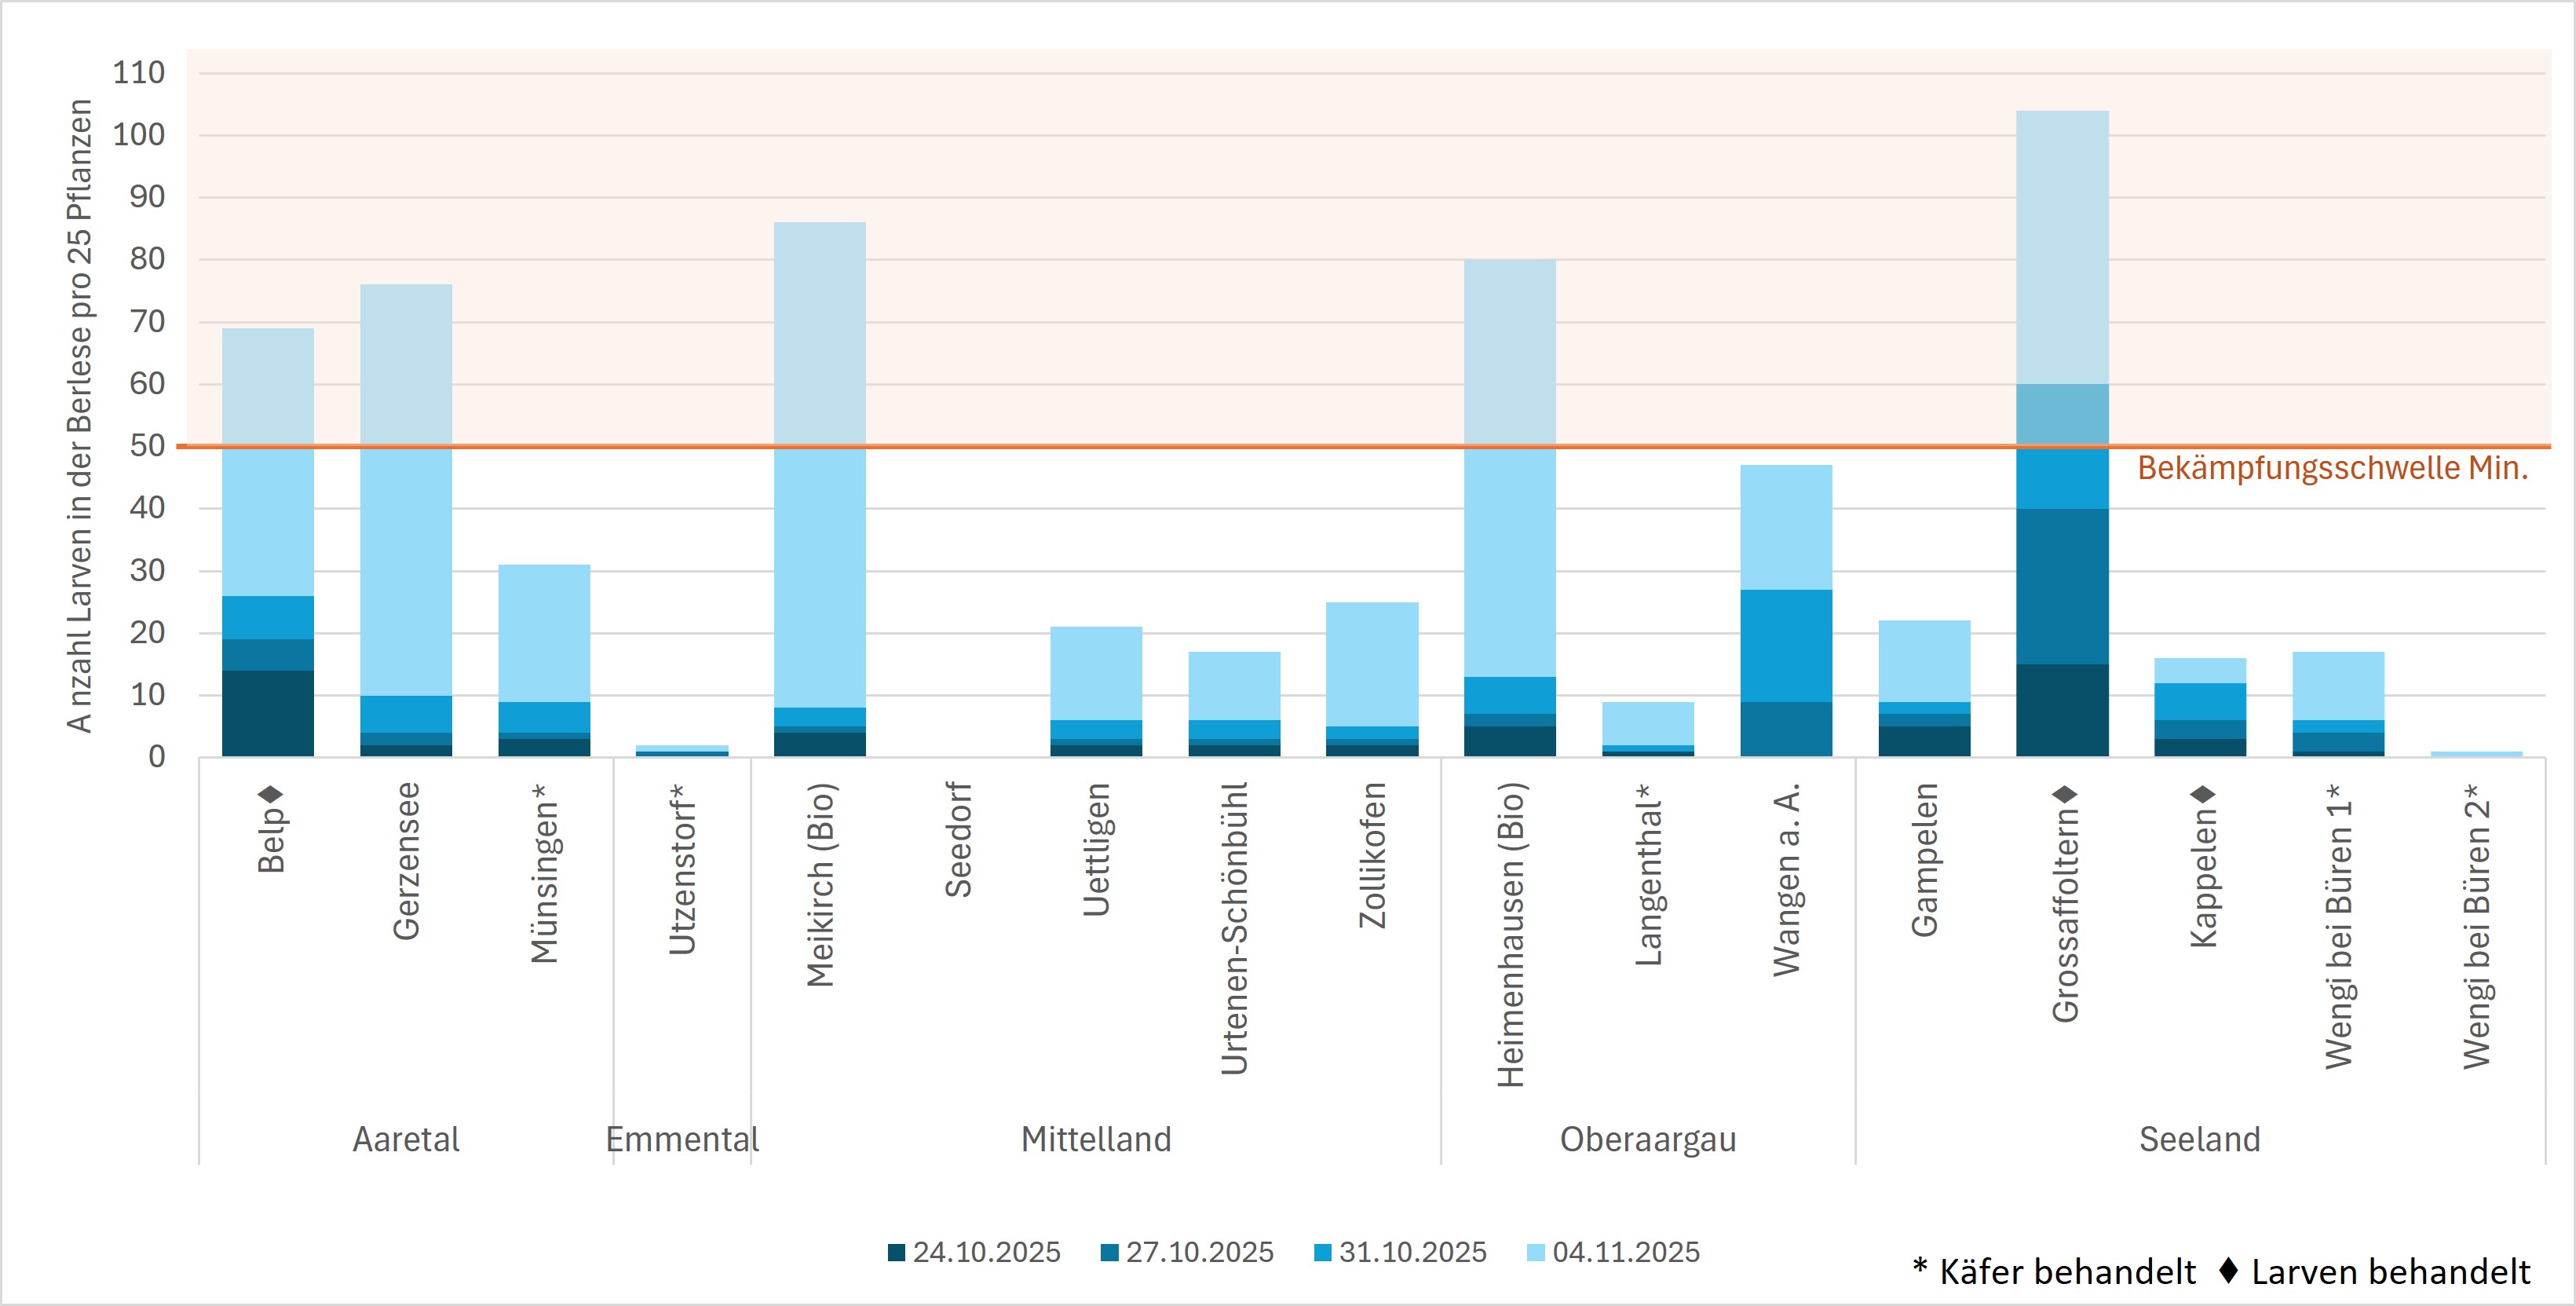Image resolution: width=2576 pixels, height=1306 pixels.
Task: Select the Seeland region label
Action: coord(2199,1139)
